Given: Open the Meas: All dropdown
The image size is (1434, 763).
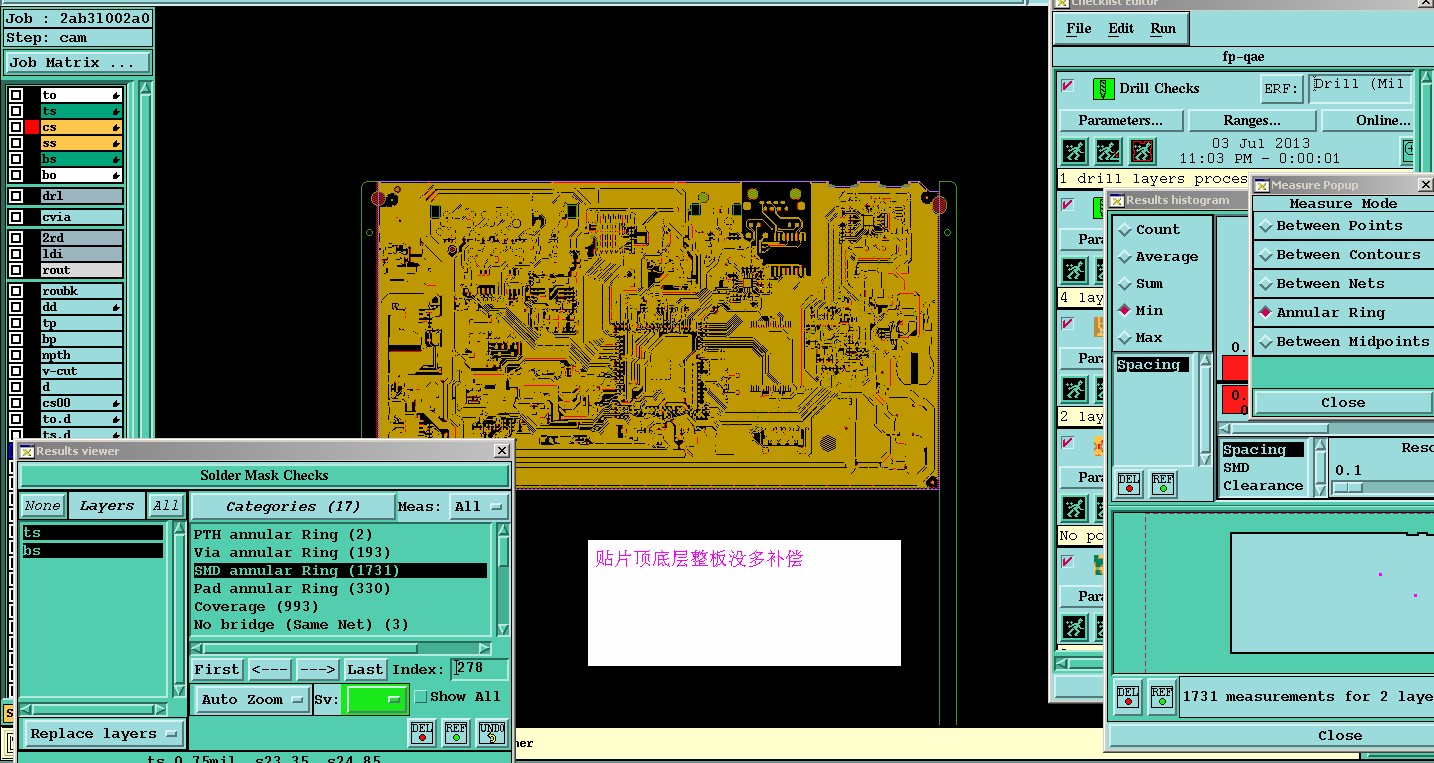Looking at the screenshot, I should pyautogui.click(x=479, y=507).
